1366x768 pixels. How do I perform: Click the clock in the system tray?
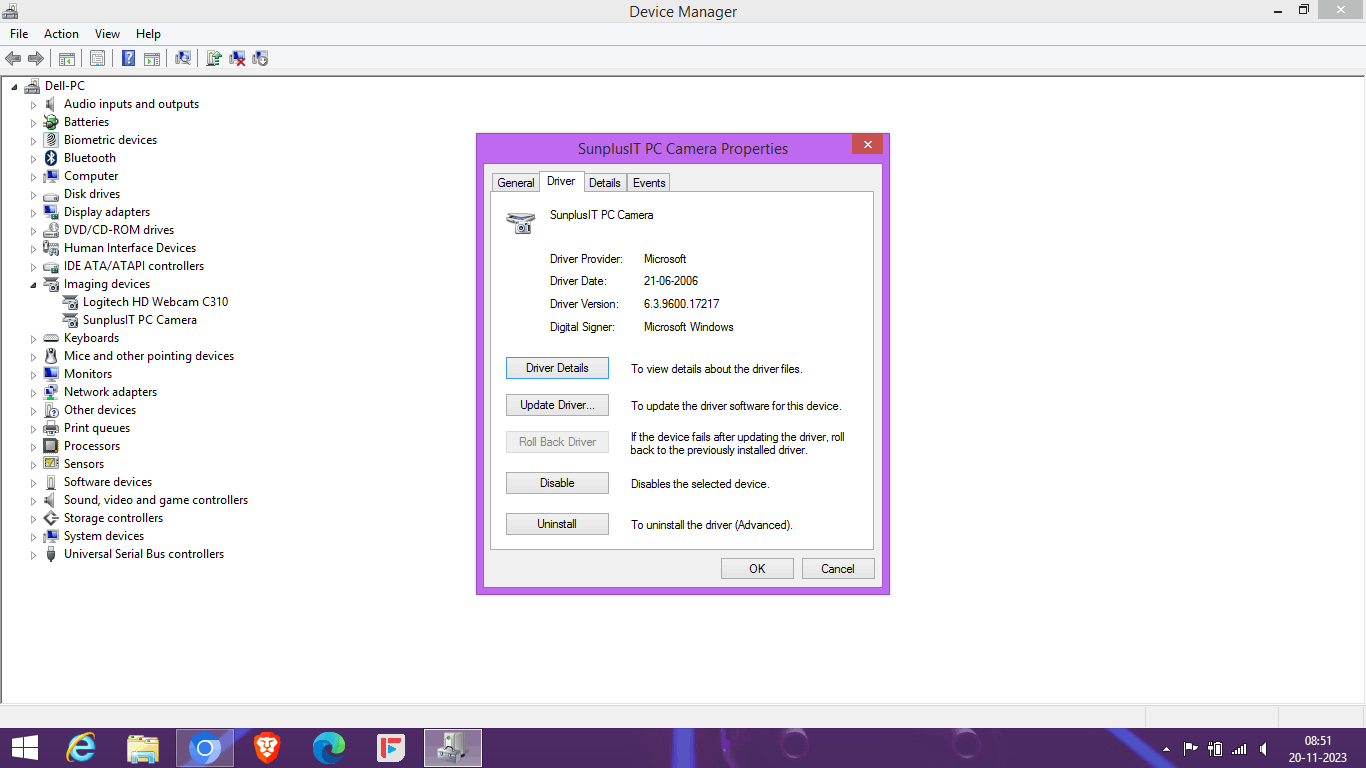click(1319, 747)
